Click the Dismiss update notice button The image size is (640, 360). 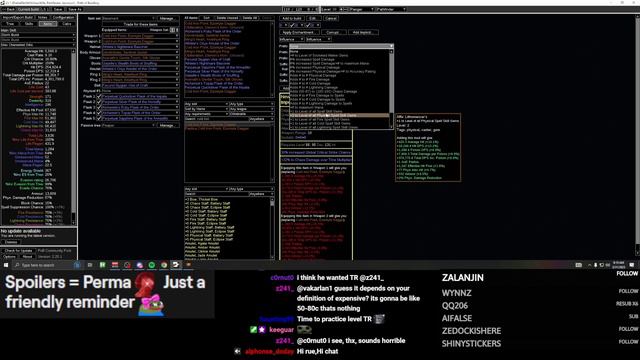[11, 242]
